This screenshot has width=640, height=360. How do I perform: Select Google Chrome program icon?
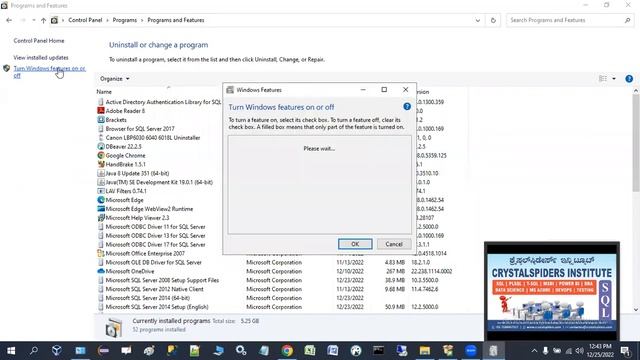pyautogui.click(x=101, y=155)
